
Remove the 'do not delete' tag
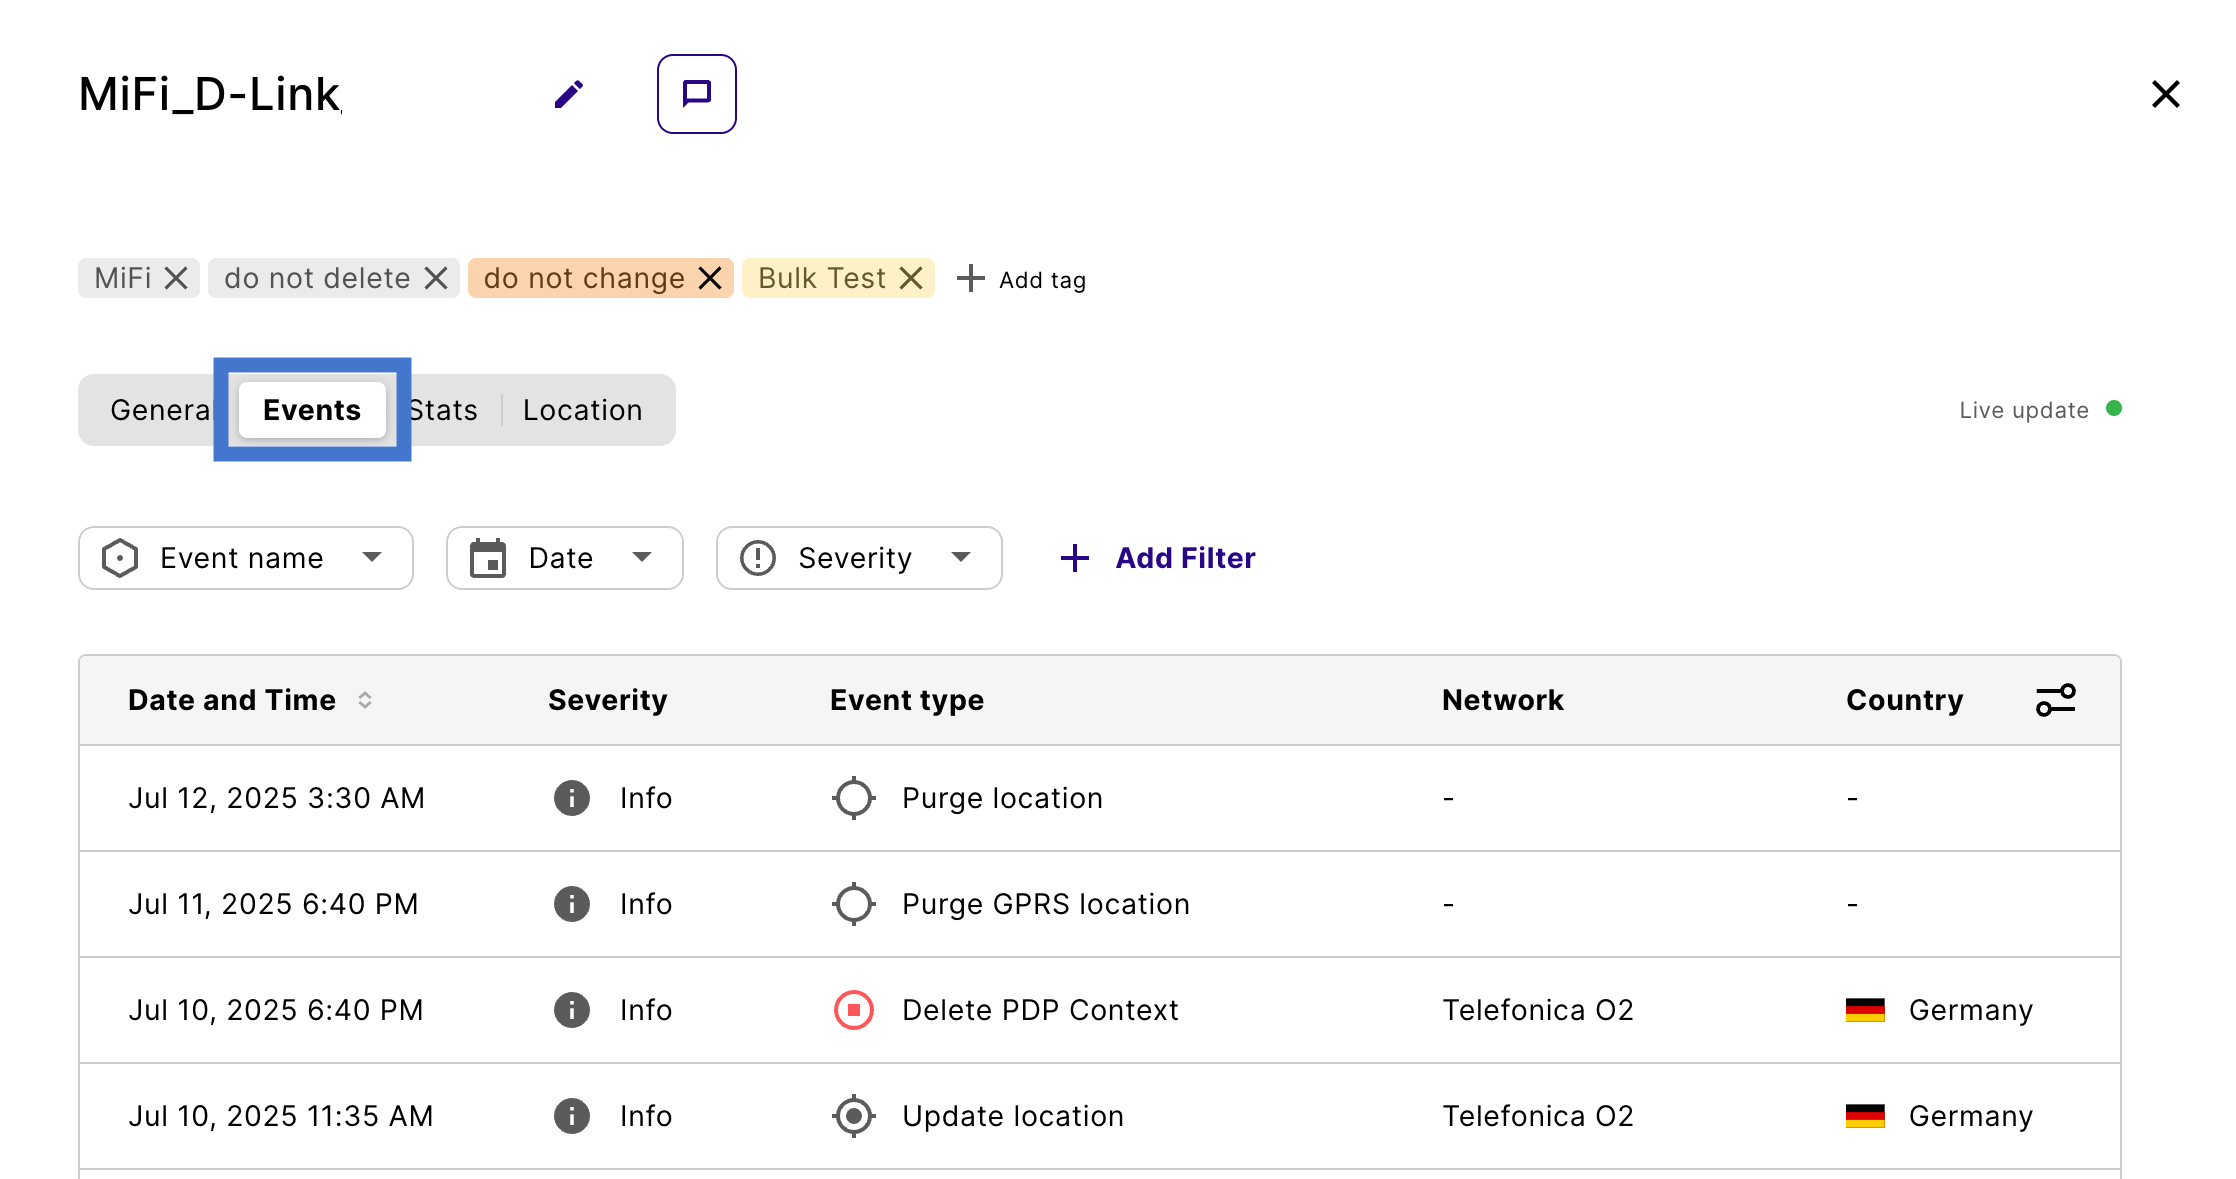436,278
